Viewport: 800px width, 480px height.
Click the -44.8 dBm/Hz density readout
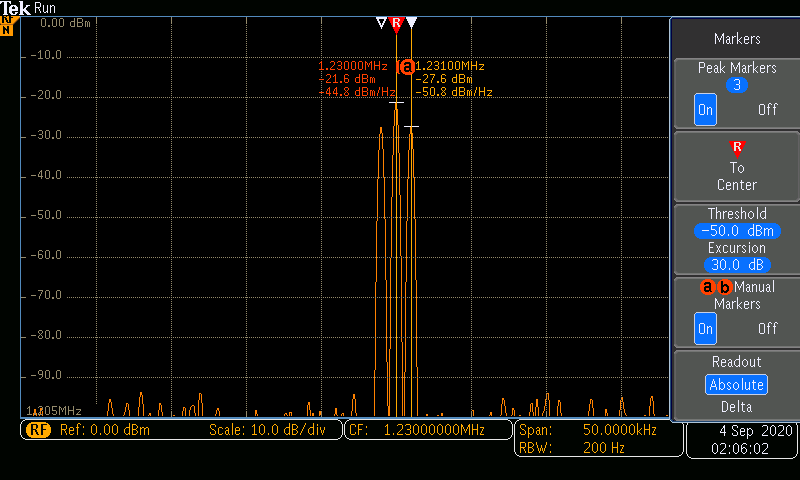tap(357, 92)
